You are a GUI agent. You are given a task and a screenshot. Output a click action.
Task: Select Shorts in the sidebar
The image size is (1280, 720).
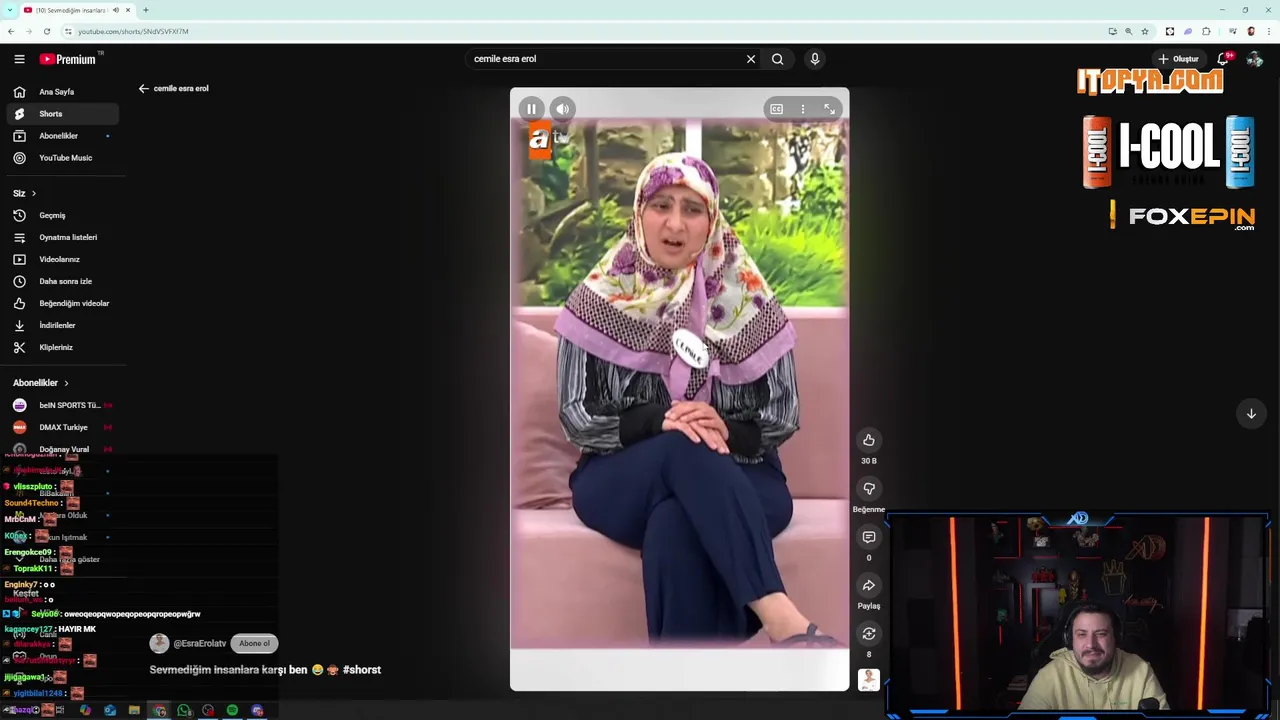tap(63, 114)
